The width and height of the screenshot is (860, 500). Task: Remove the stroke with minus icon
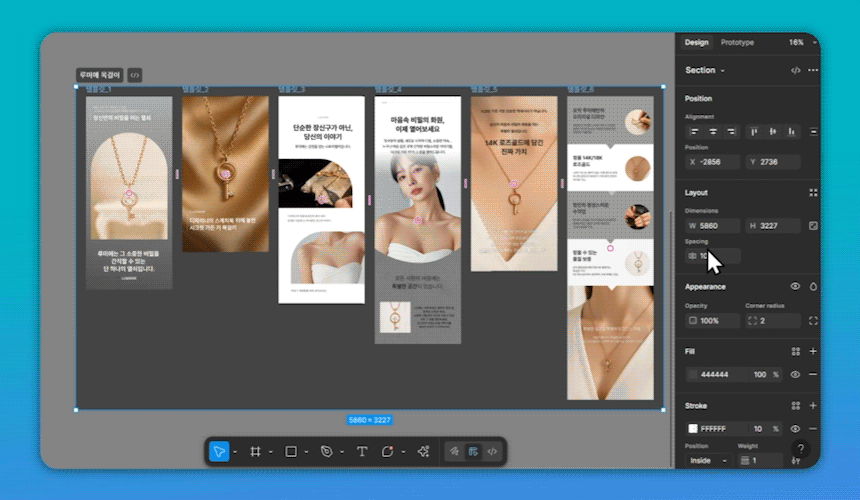click(812, 429)
